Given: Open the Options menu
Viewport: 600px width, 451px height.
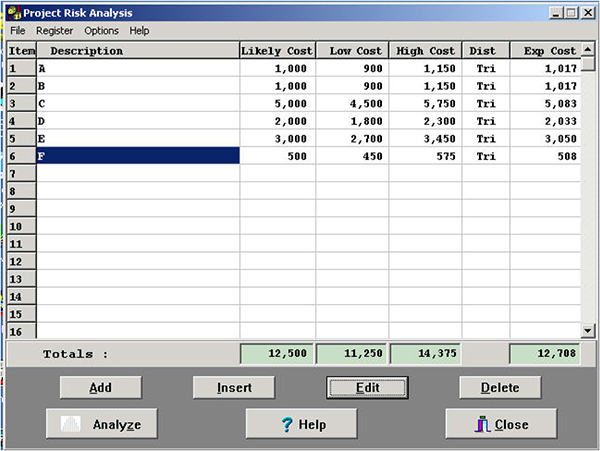Looking at the screenshot, I should point(101,31).
